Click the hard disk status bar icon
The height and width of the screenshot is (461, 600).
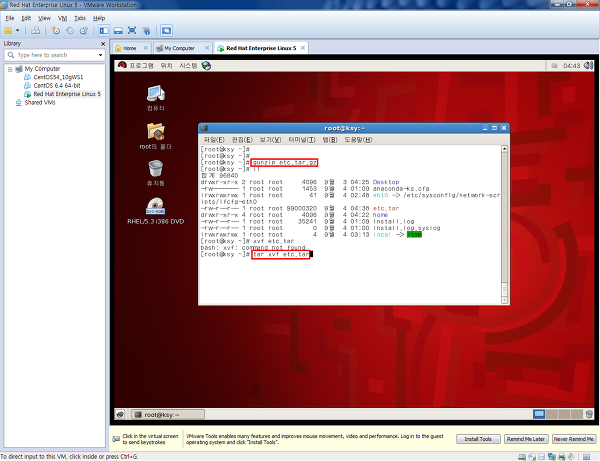(522, 457)
